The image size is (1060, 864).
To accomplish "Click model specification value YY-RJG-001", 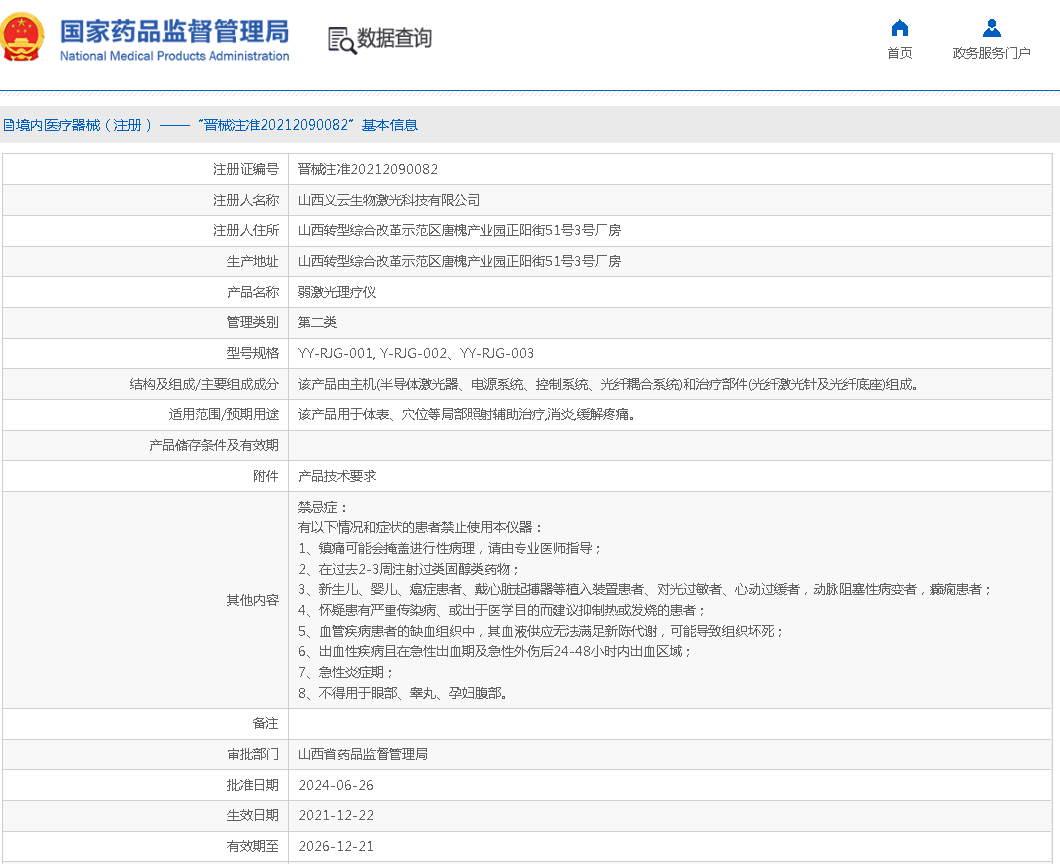I will tap(336, 353).
